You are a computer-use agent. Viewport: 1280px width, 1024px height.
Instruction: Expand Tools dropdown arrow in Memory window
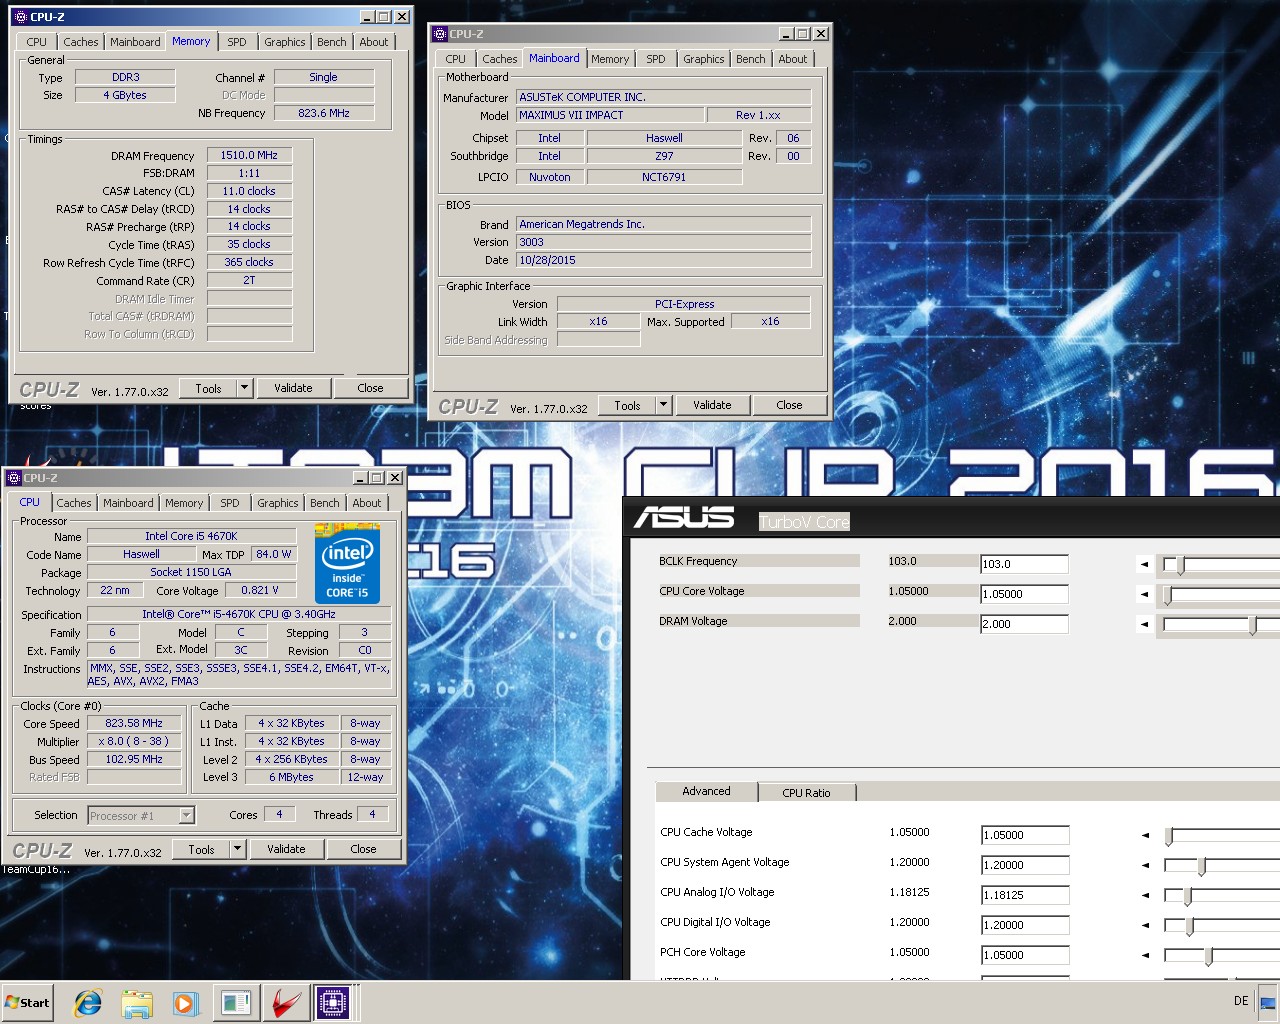click(244, 388)
